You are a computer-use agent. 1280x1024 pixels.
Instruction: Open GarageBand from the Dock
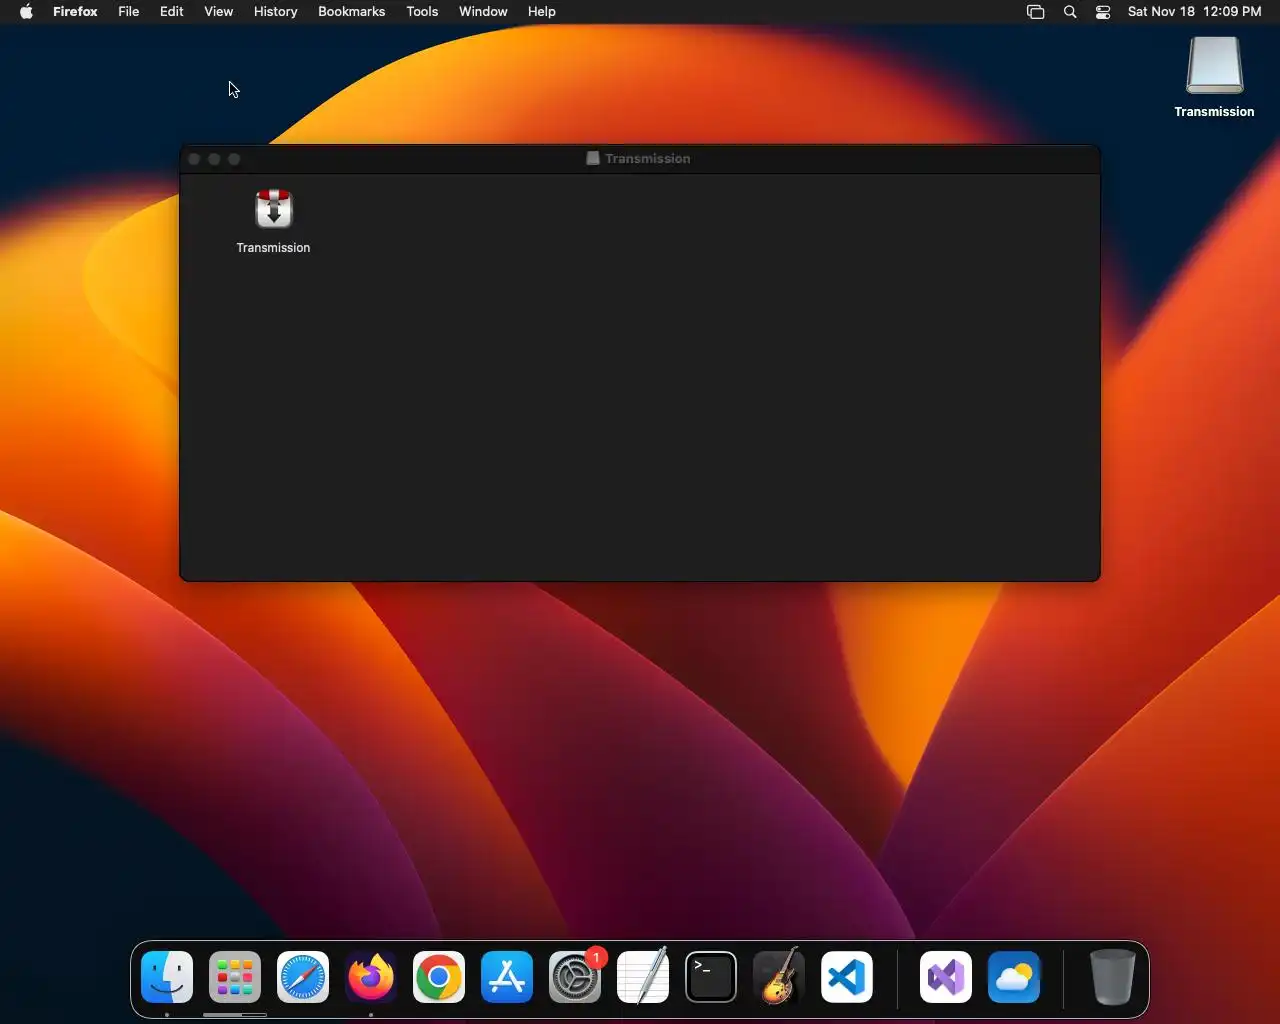tap(779, 977)
